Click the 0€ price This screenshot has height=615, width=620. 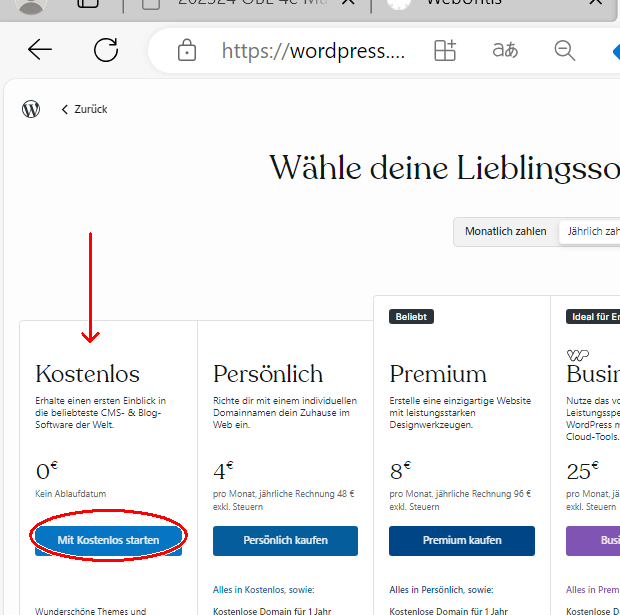[x=47, y=470]
